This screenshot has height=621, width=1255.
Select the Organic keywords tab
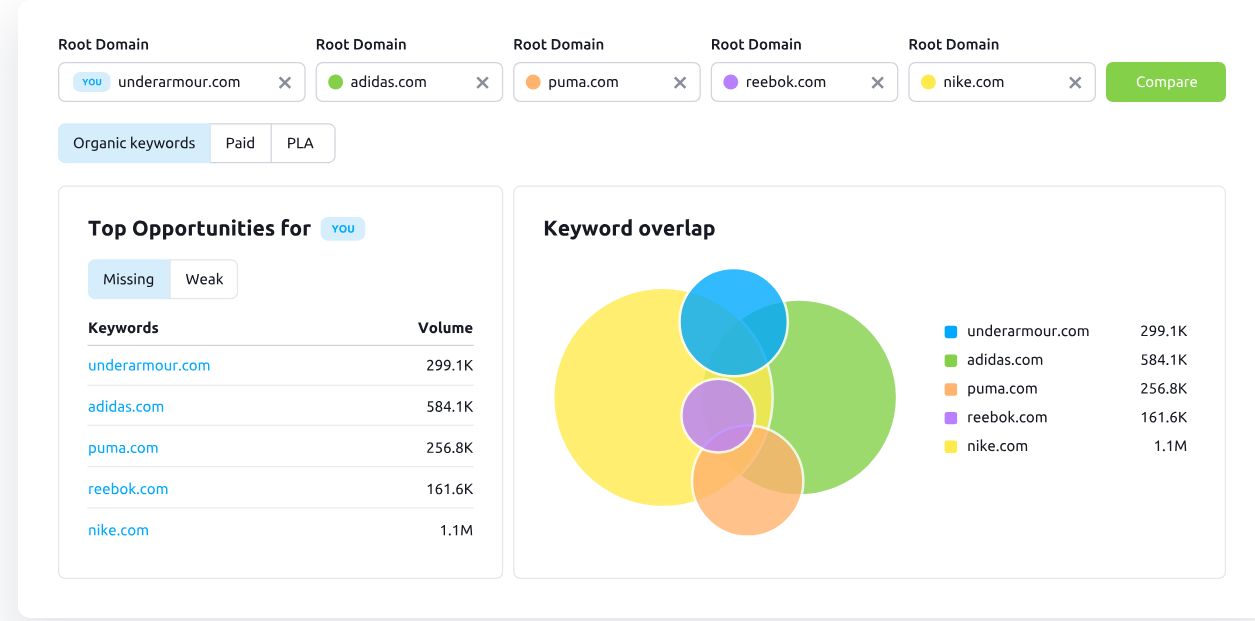pyautogui.click(x=134, y=143)
